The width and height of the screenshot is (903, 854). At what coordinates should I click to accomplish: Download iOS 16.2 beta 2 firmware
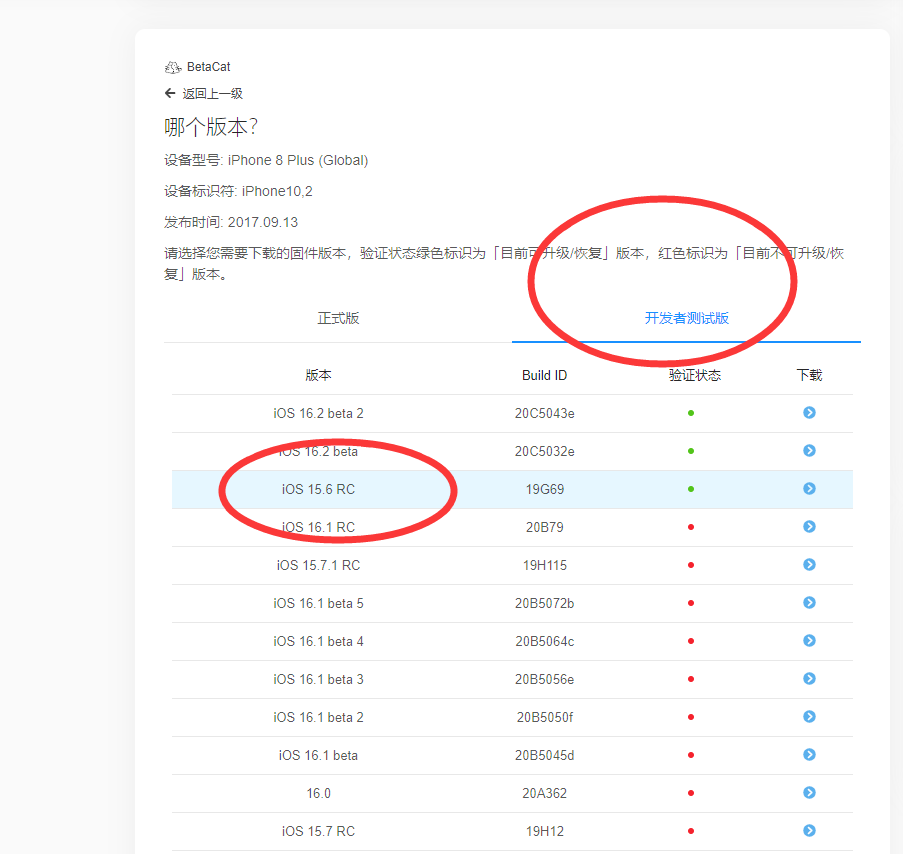pos(809,412)
